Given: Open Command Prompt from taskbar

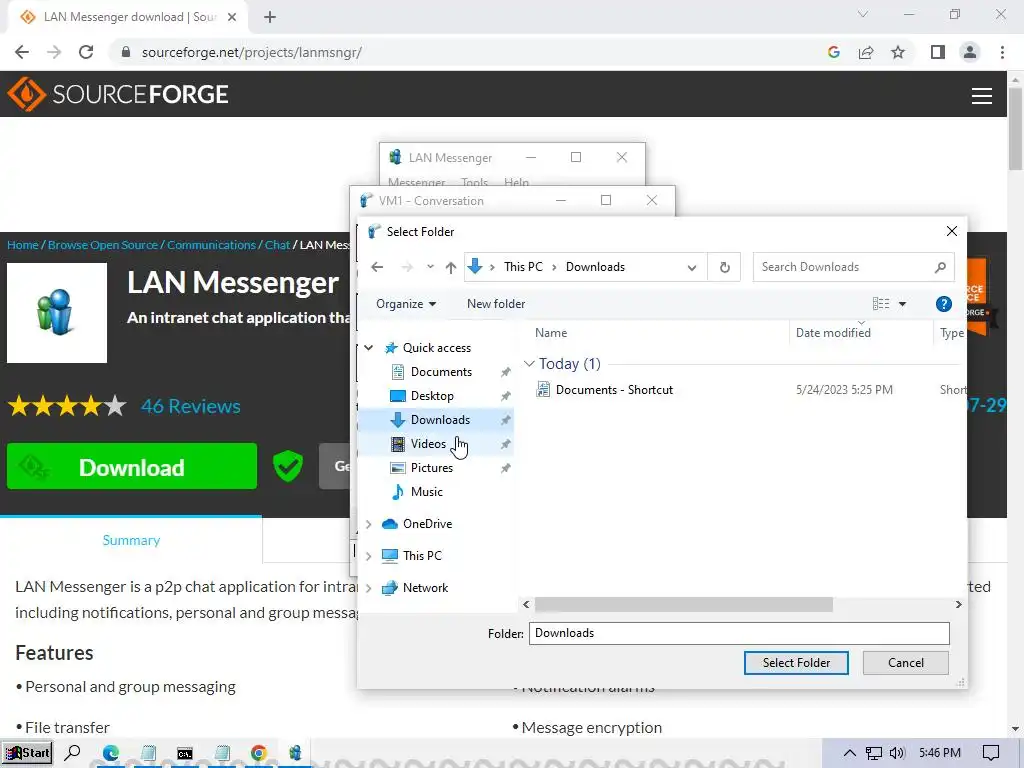Looking at the screenshot, I should (x=185, y=753).
